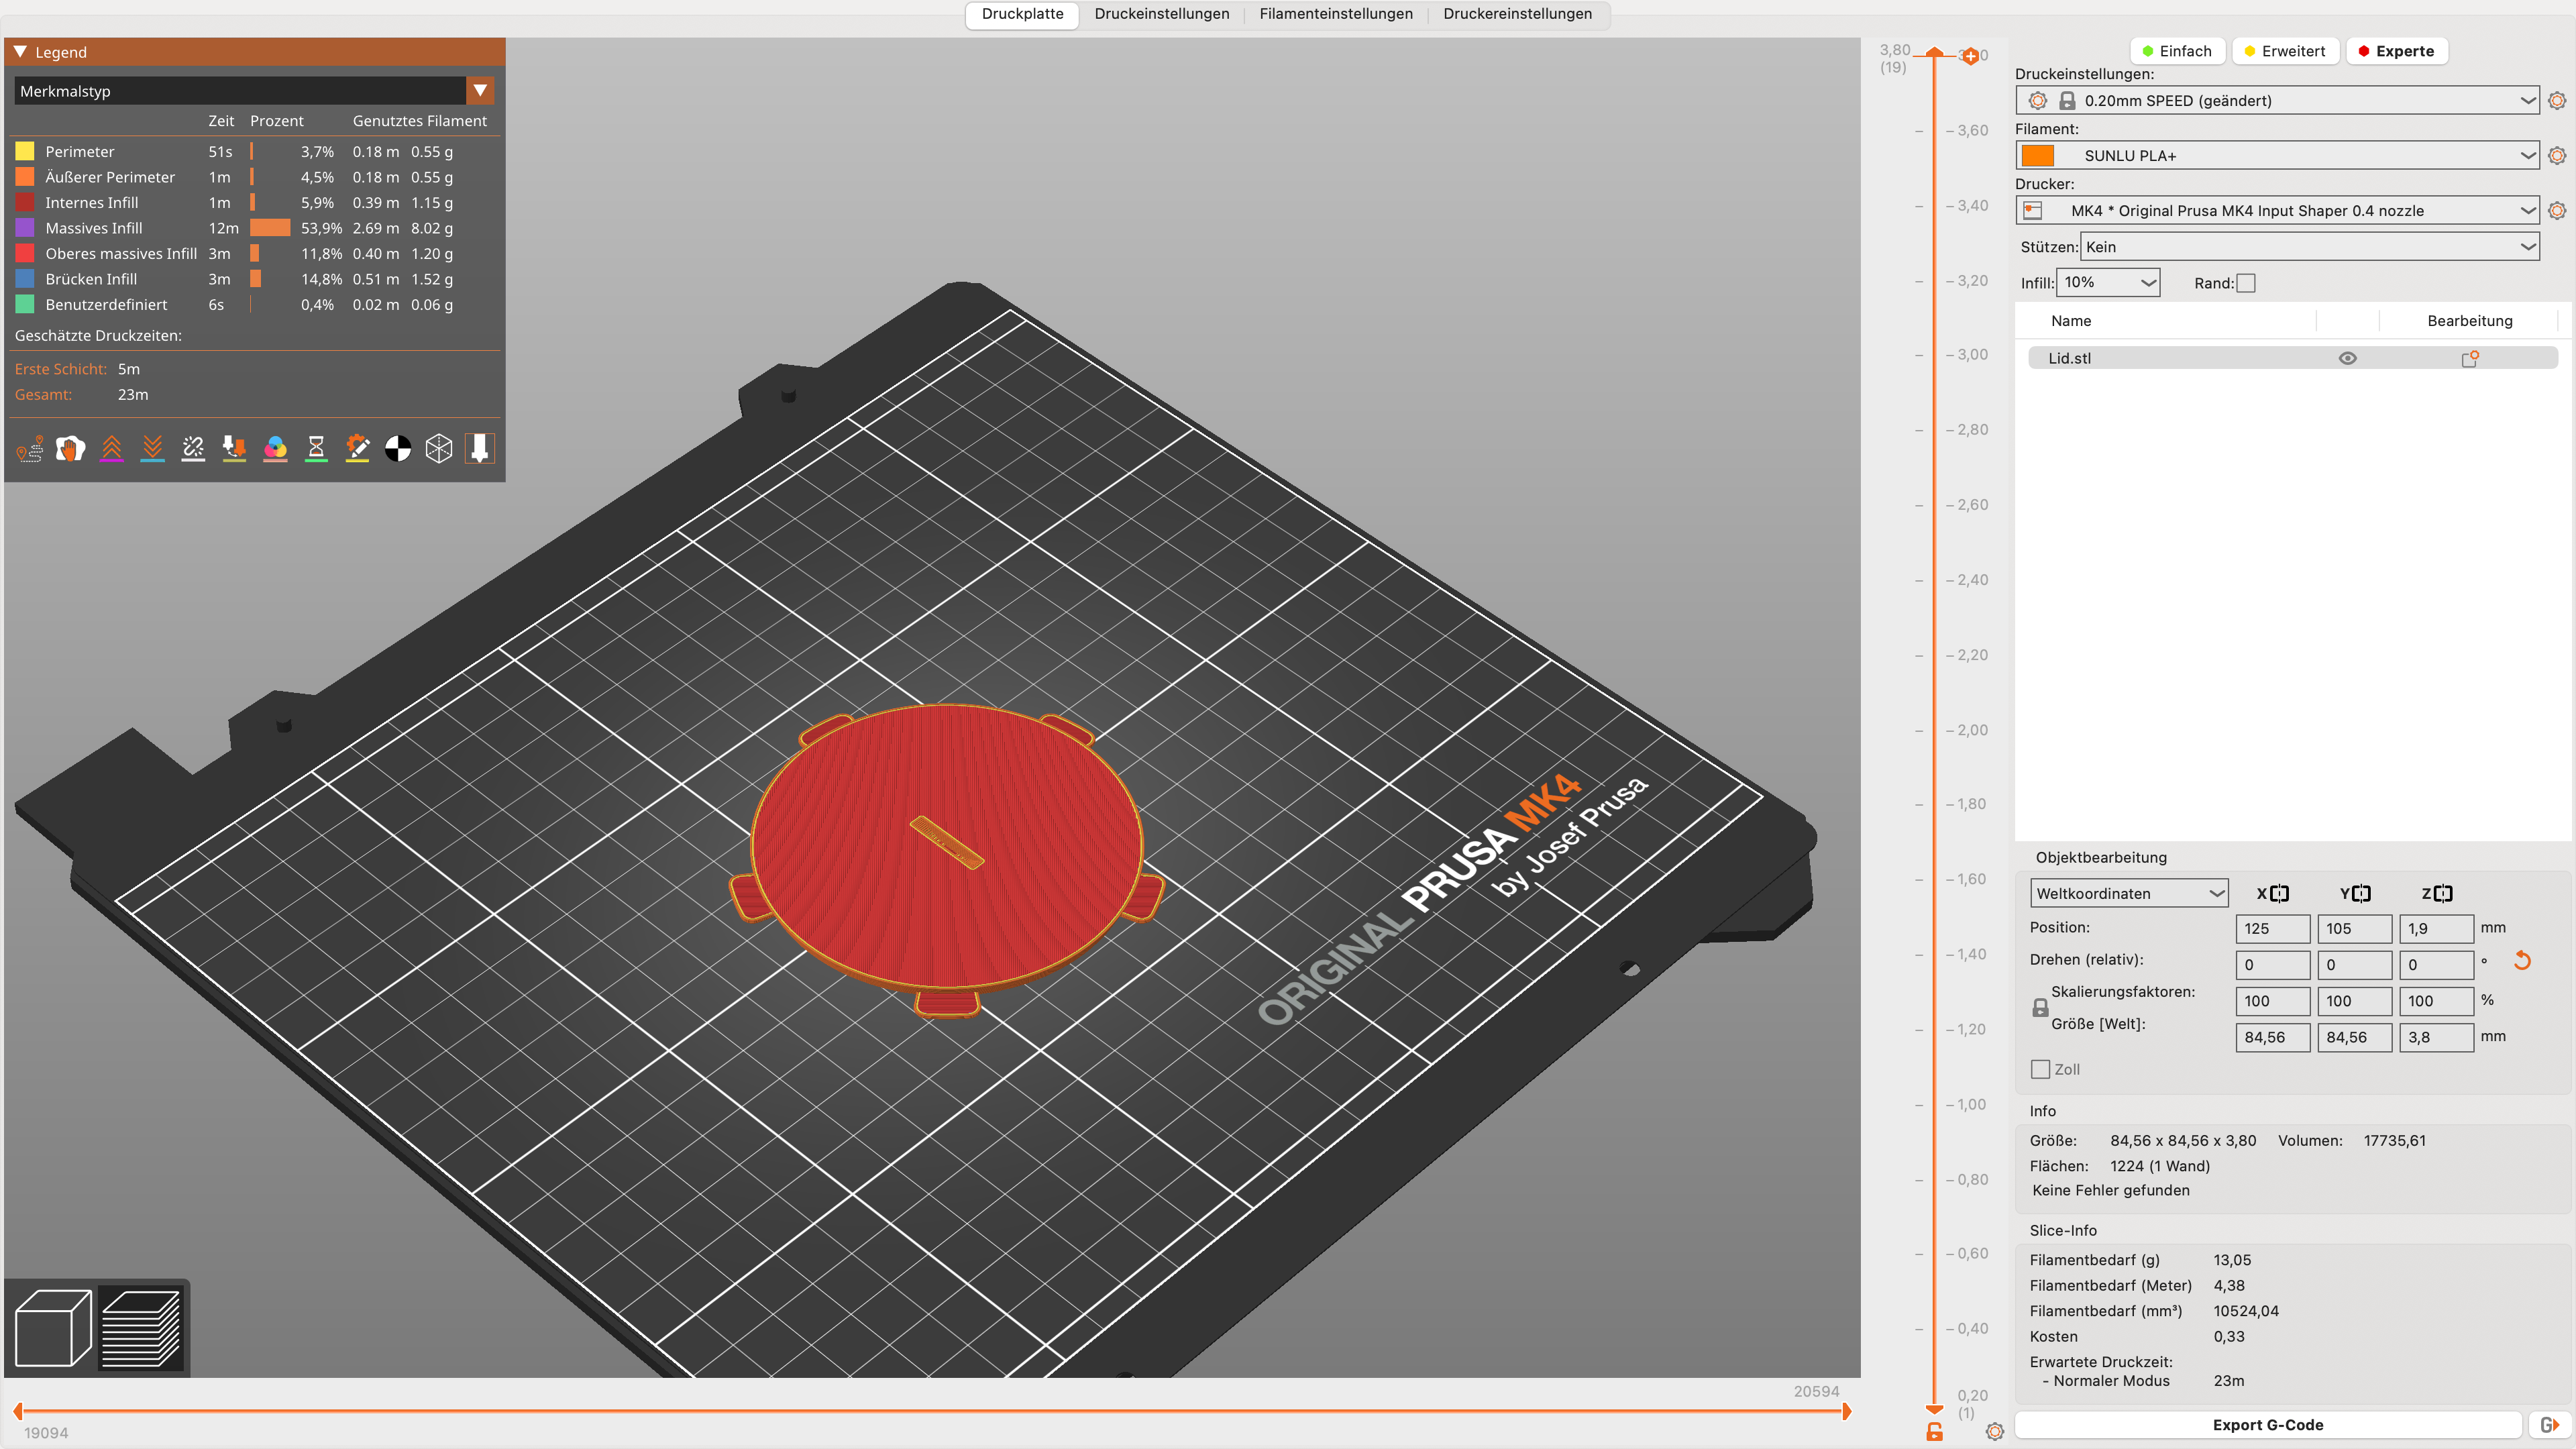Expand the Infill 10% combo box

pos(2108,283)
